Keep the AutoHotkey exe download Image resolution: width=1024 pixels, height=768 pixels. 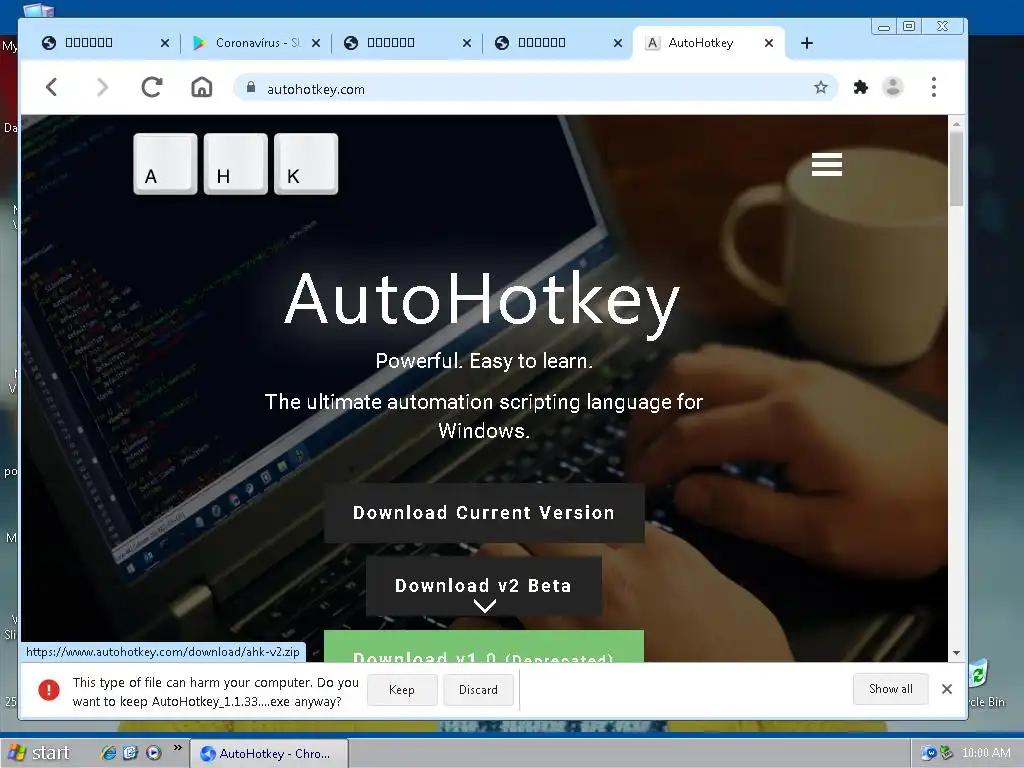402,690
